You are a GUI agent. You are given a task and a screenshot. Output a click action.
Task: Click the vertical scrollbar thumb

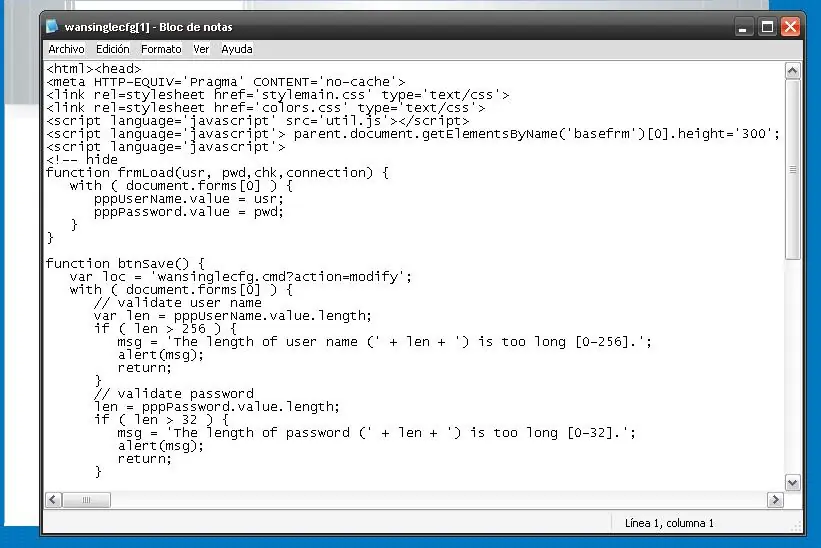tap(793, 169)
